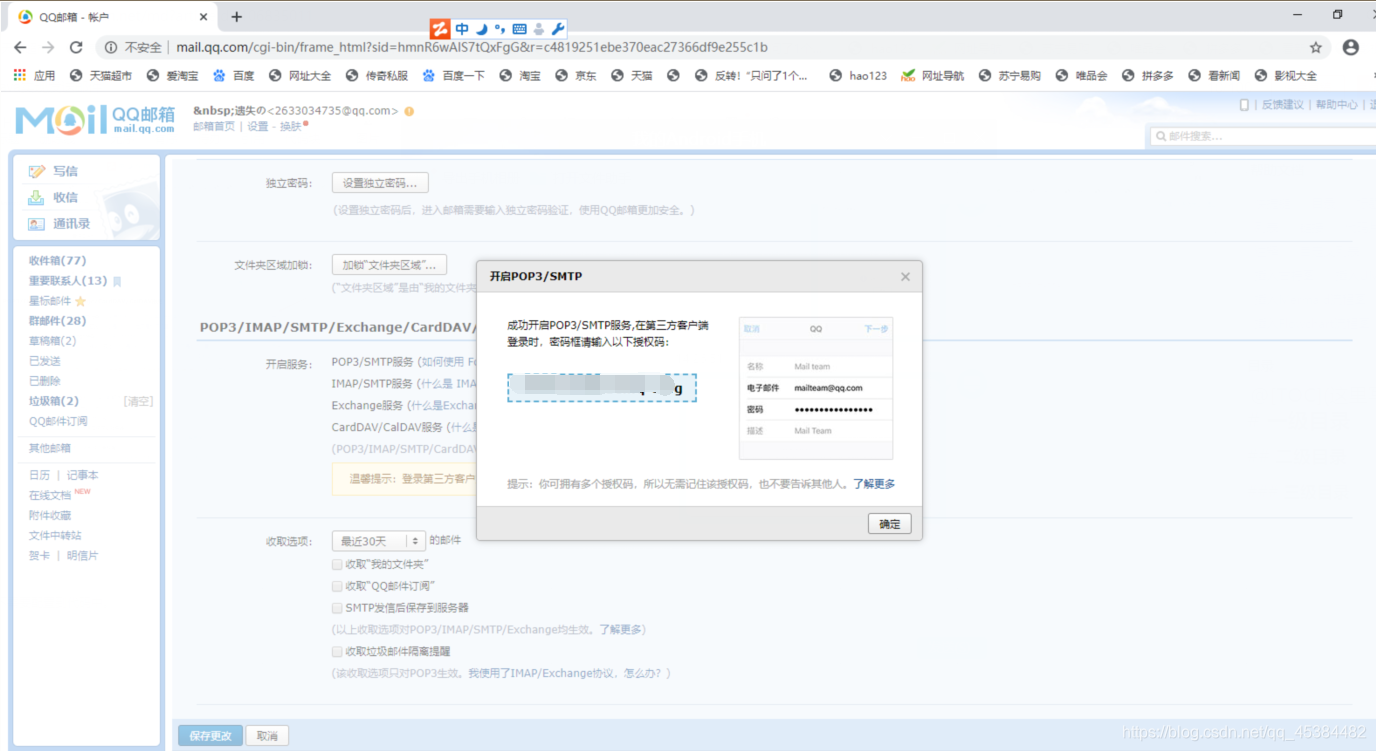Open the browser profile avatar icon
1376x751 pixels.
point(1351,47)
